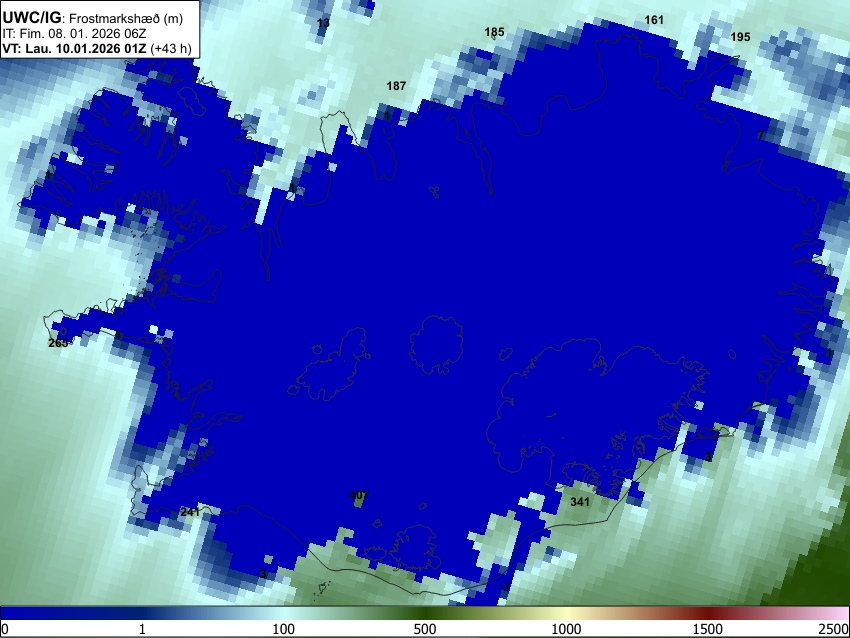Click the map value label '265'
Viewport: 850px width, 638px height.
click(58, 343)
